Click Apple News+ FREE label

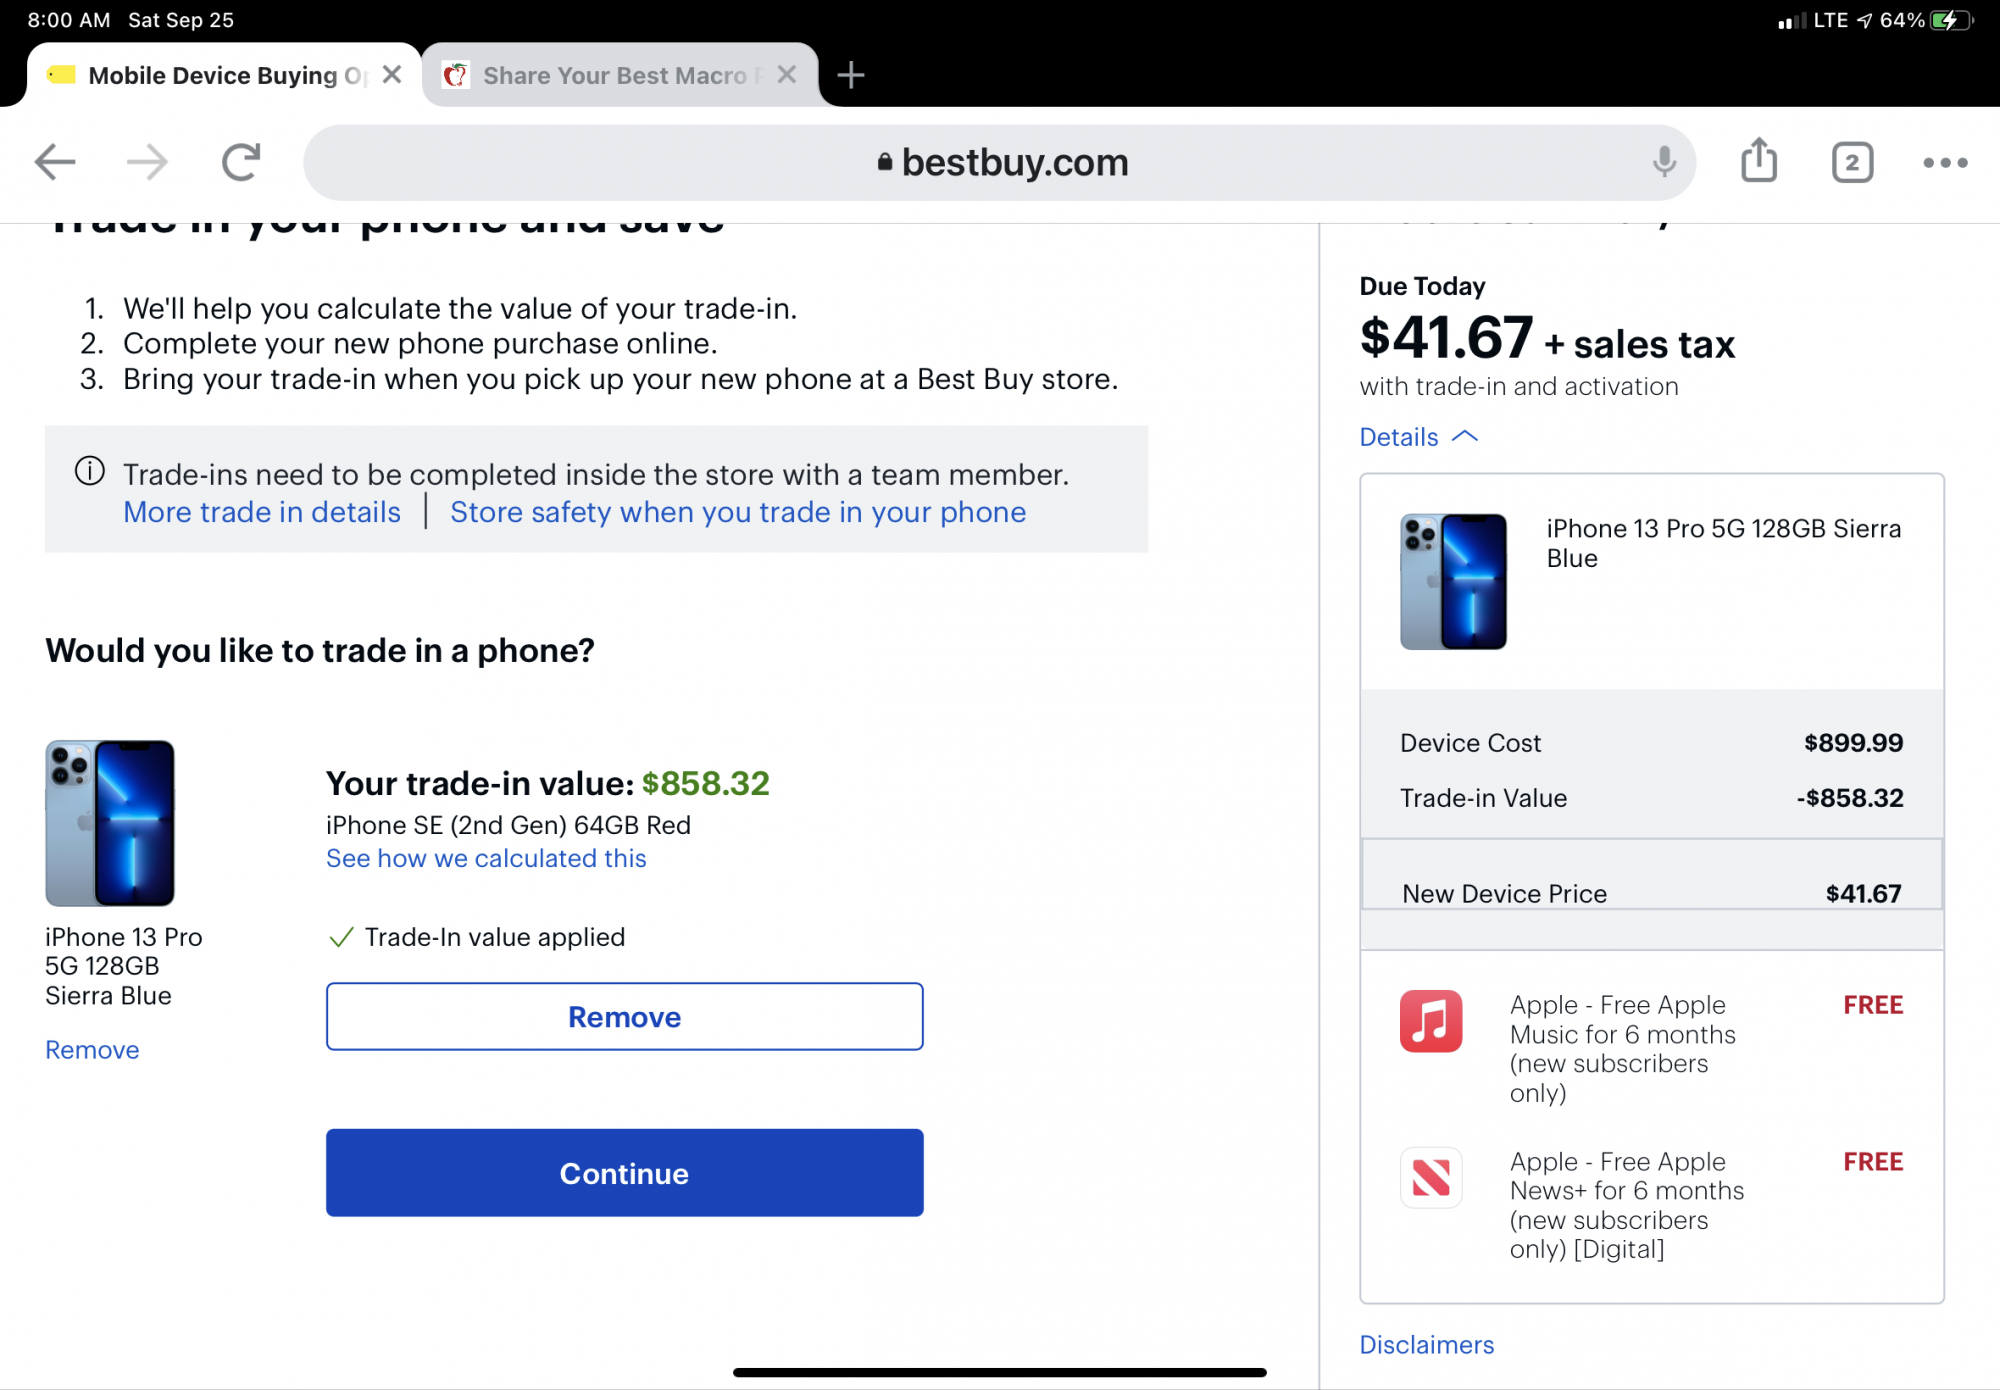click(1873, 1162)
